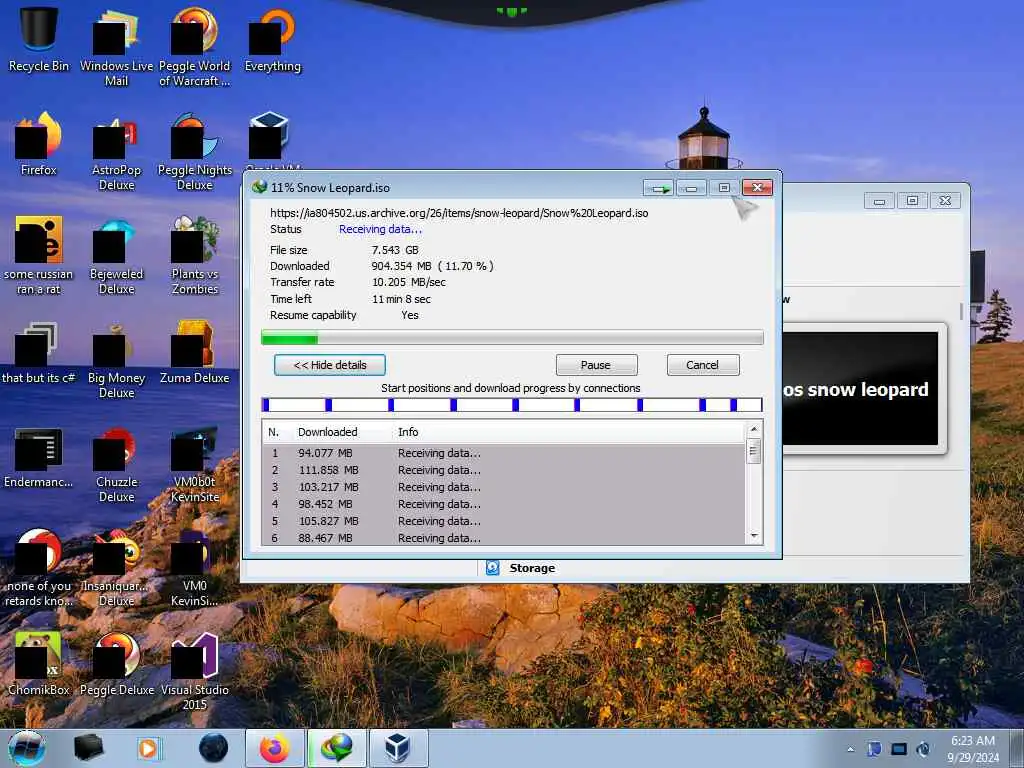The height and width of the screenshot is (768, 1024).
Task: Pause the Snow Leopard download
Action: coord(596,365)
